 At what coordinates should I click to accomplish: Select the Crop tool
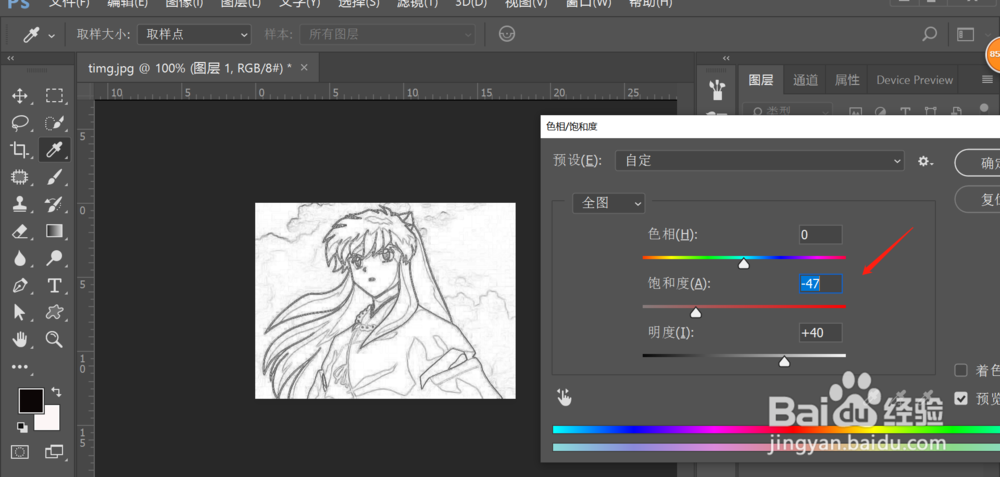point(20,150)
